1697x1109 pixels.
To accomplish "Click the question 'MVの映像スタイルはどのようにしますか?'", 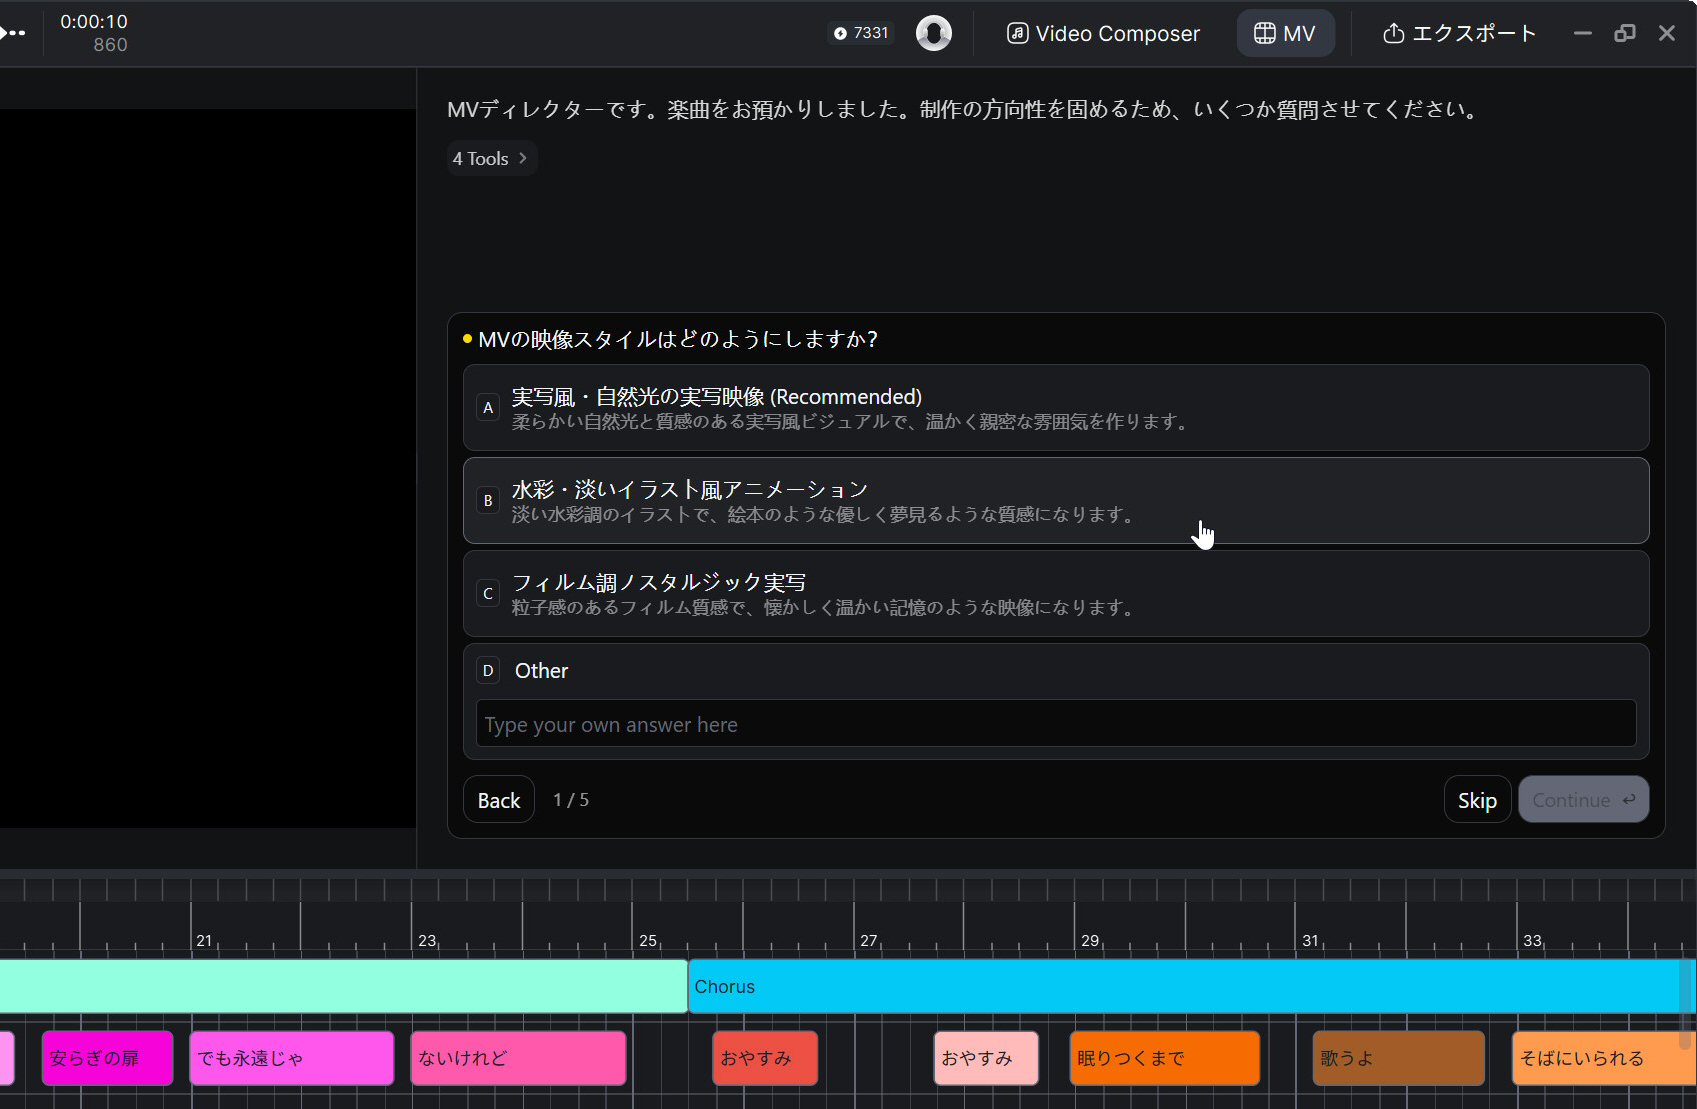I will [x=678, y=339].
